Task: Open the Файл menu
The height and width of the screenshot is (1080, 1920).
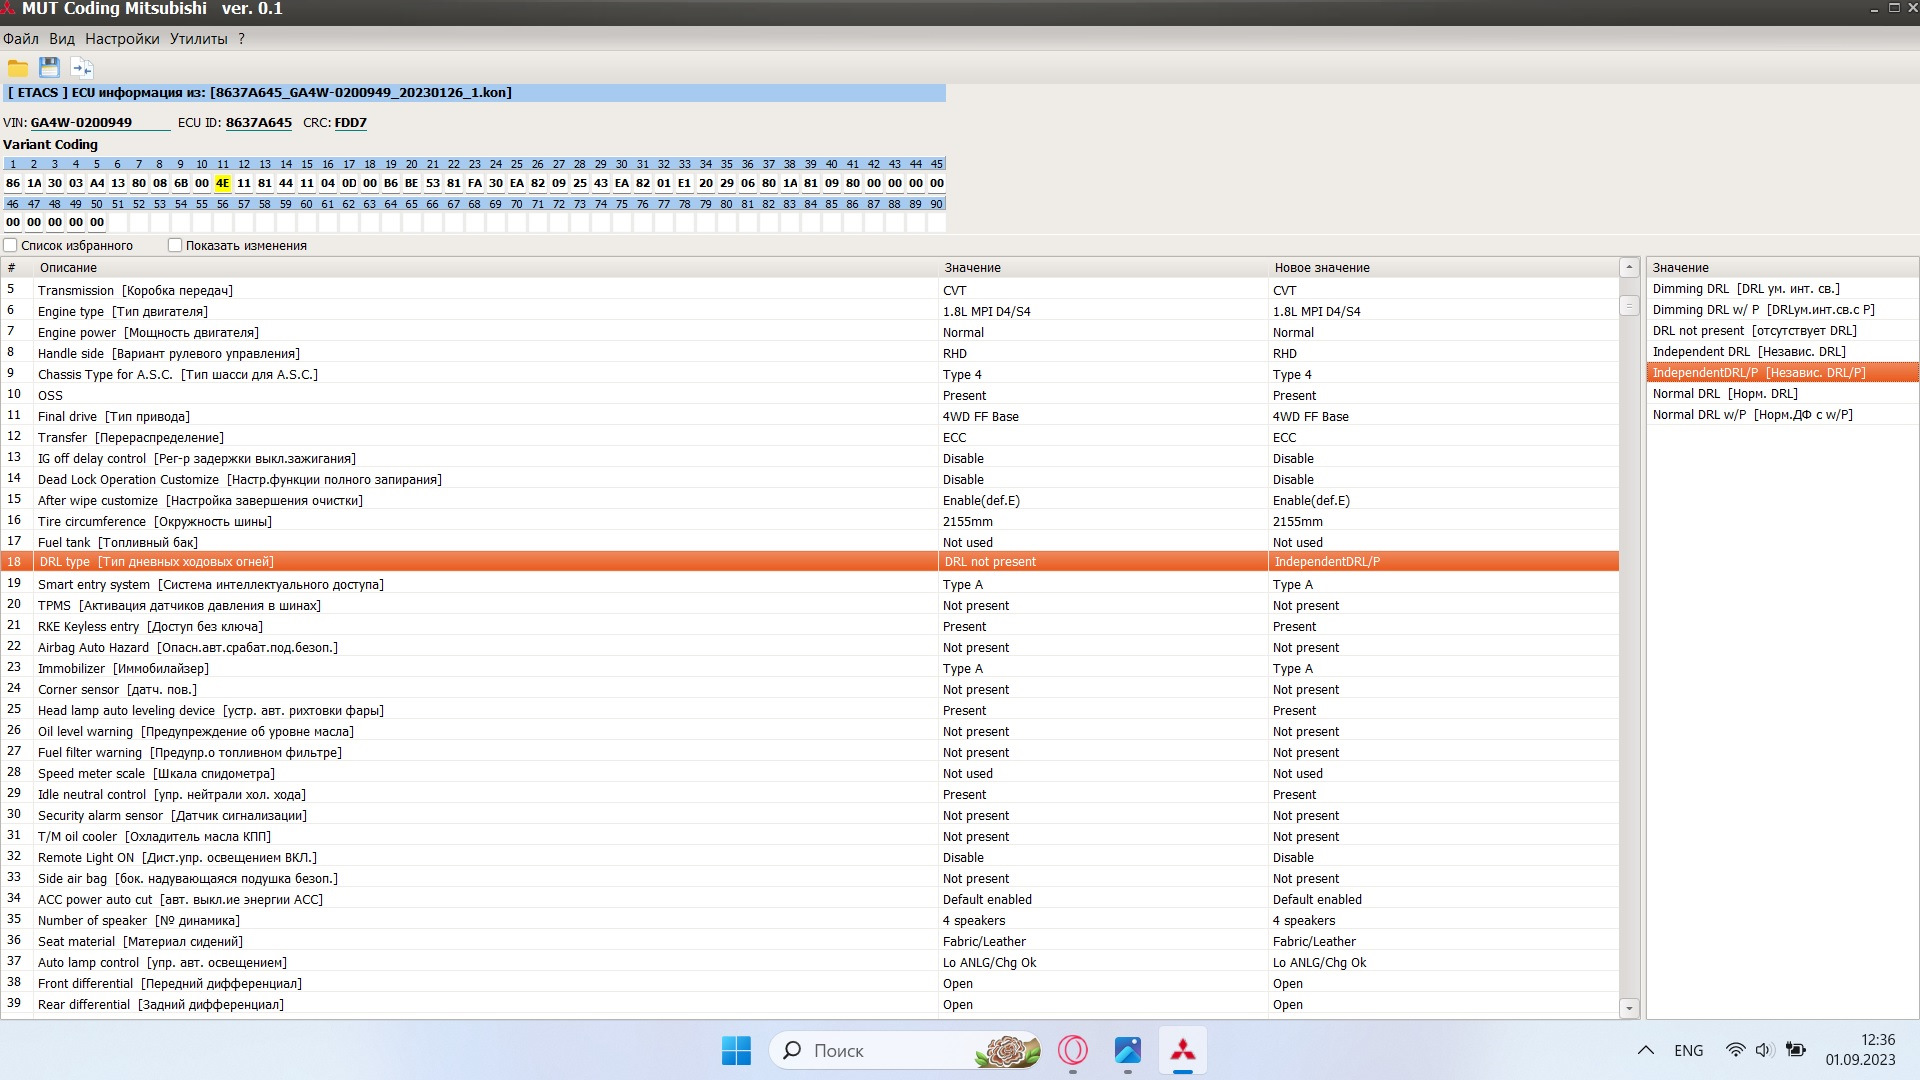Action: click(x=21, y=39)
